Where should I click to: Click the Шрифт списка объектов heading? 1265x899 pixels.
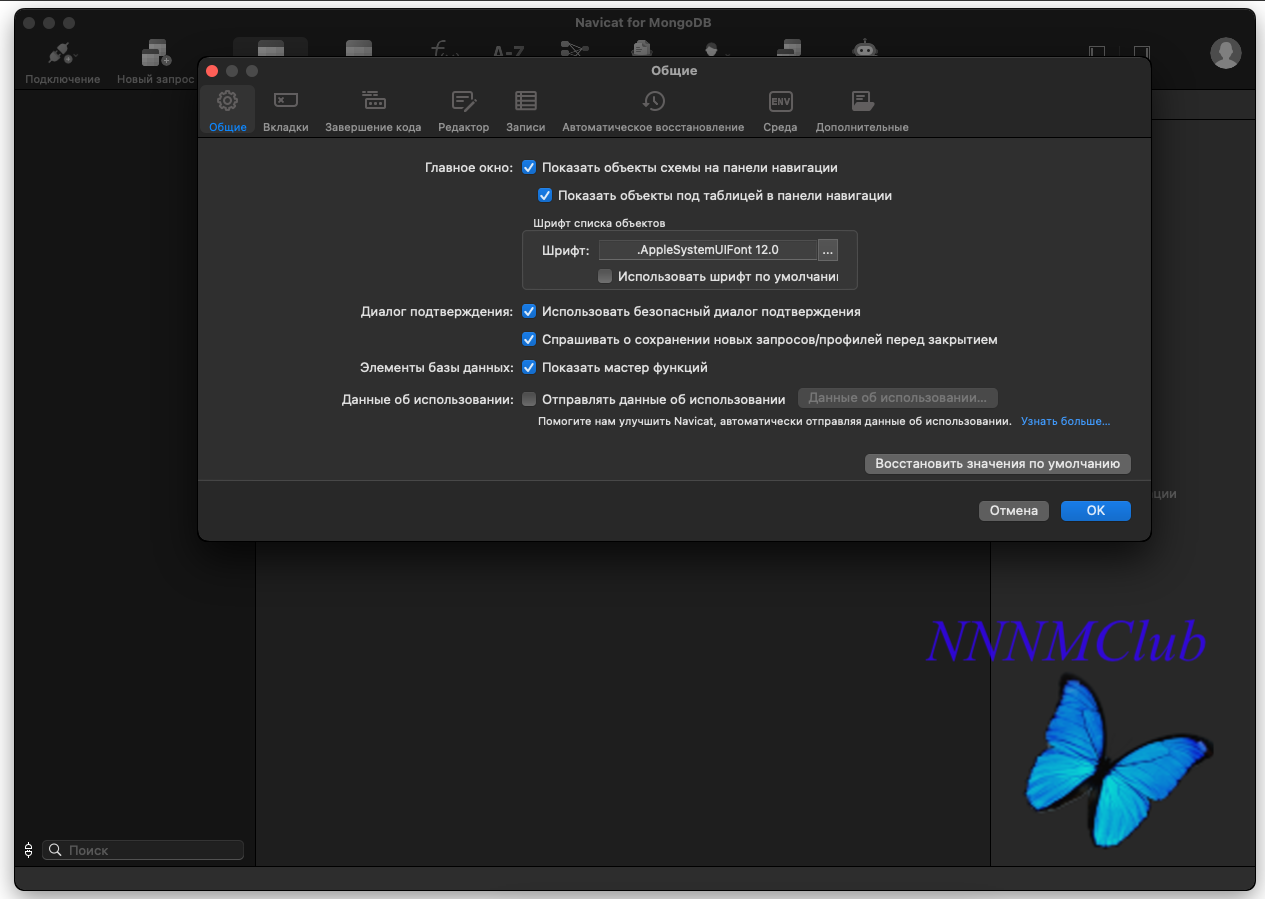point(599,223)
